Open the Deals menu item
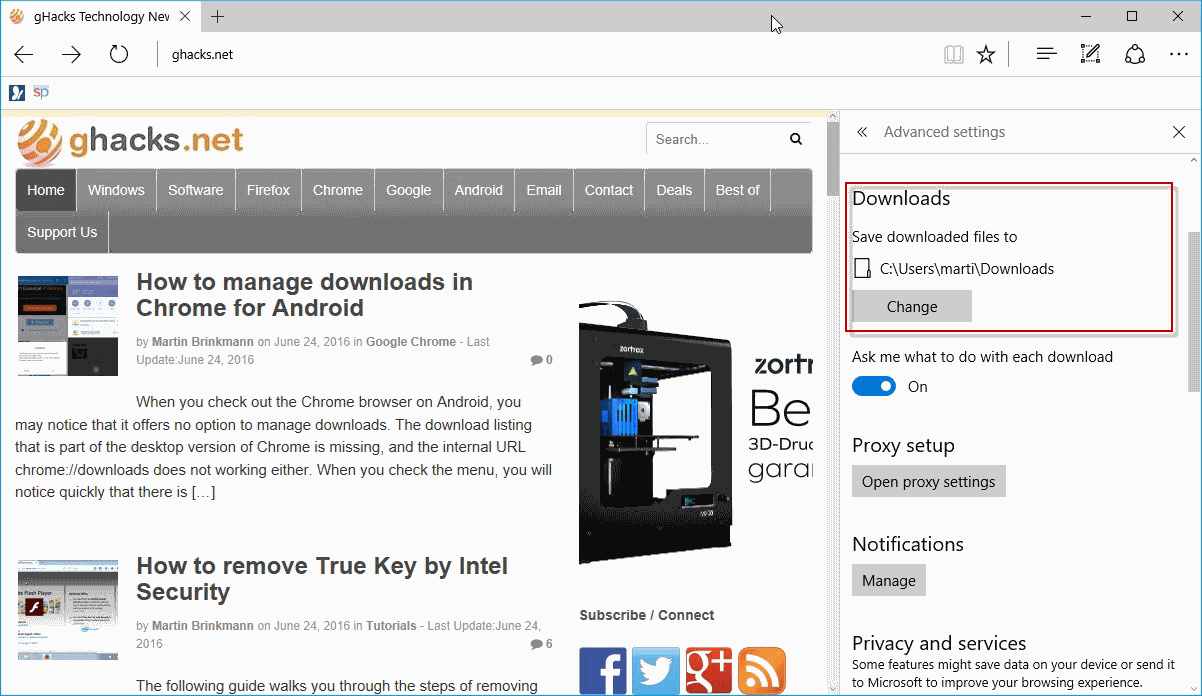Viewport: 1202px width, 696px height. point(674,190)
